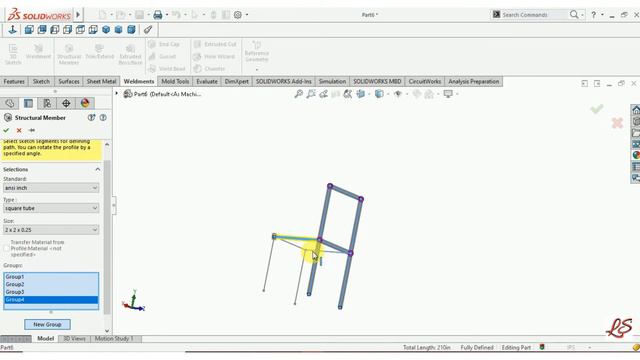Open the Help question mark menu
This screenshot has height=360, width=640.
pyautogui.click(x=593, y=15)
